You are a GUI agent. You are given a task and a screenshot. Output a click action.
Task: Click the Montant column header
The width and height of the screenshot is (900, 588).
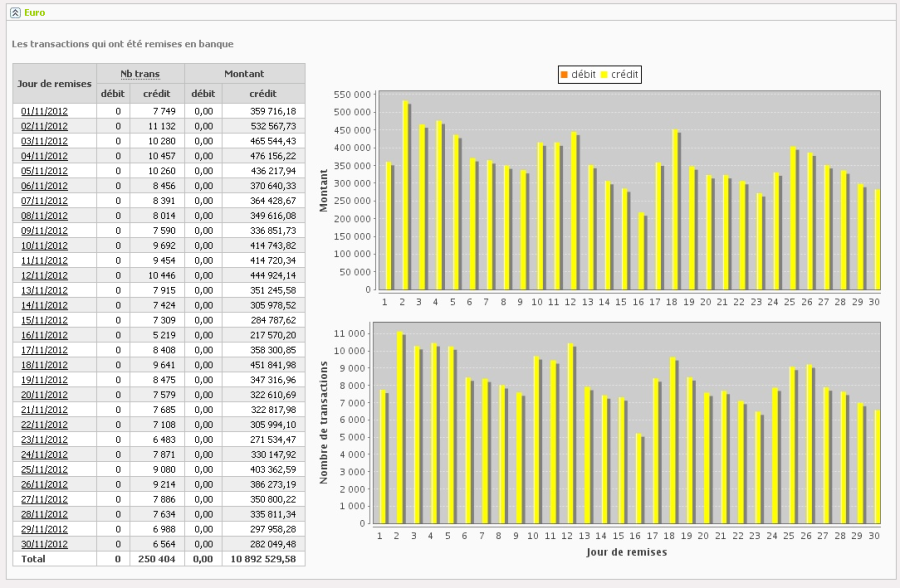tap(244, 74)
